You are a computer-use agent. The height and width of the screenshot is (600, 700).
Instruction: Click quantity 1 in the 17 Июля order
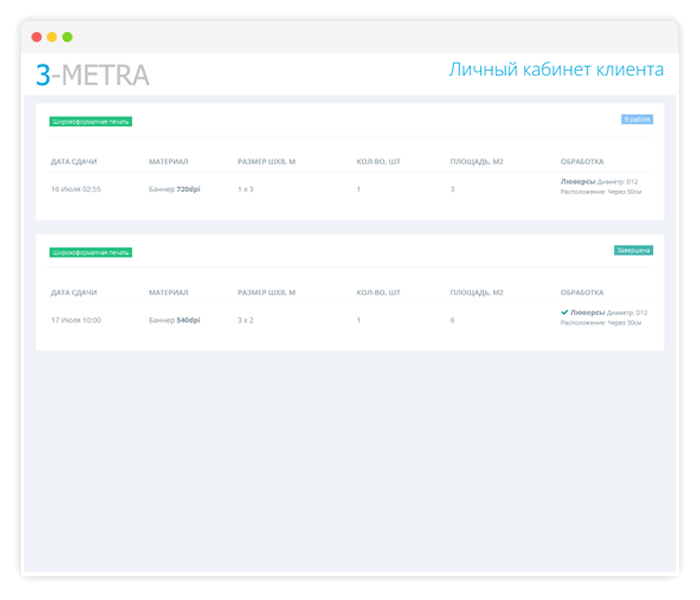(358, 320)
